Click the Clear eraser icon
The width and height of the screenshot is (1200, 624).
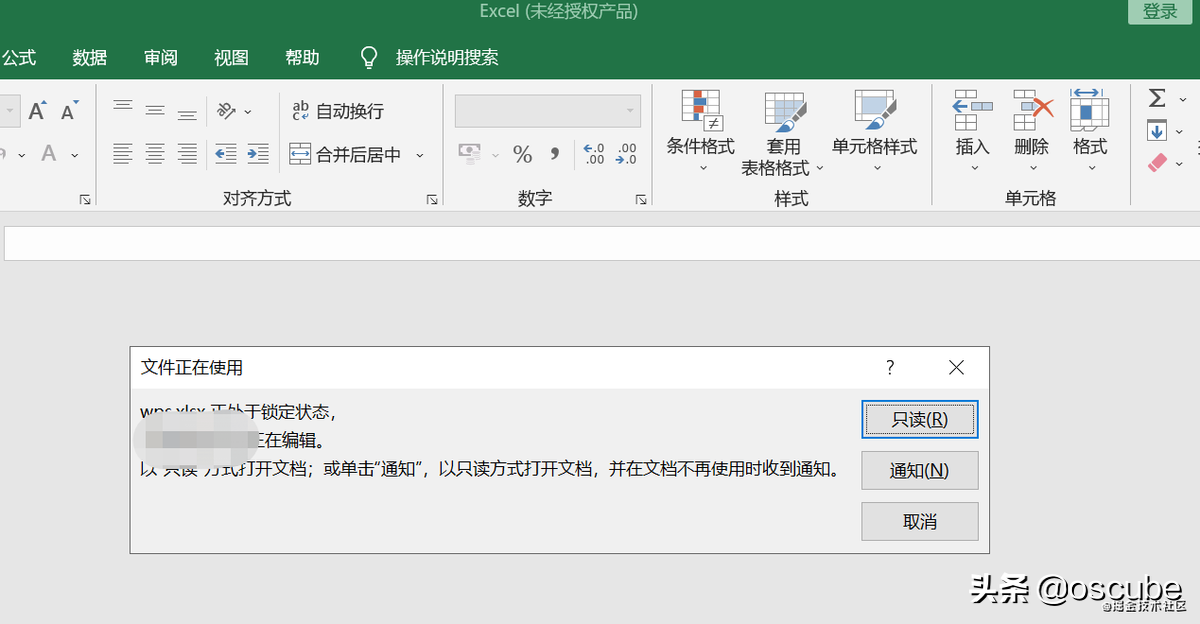pos(1157,162)
